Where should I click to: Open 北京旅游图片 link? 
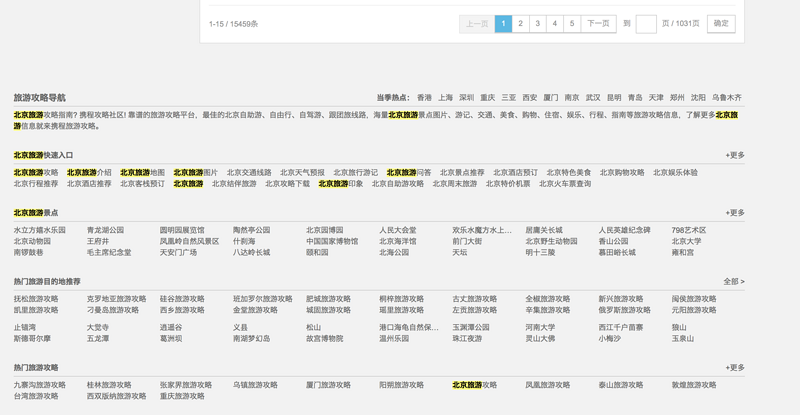coord(196,173)
